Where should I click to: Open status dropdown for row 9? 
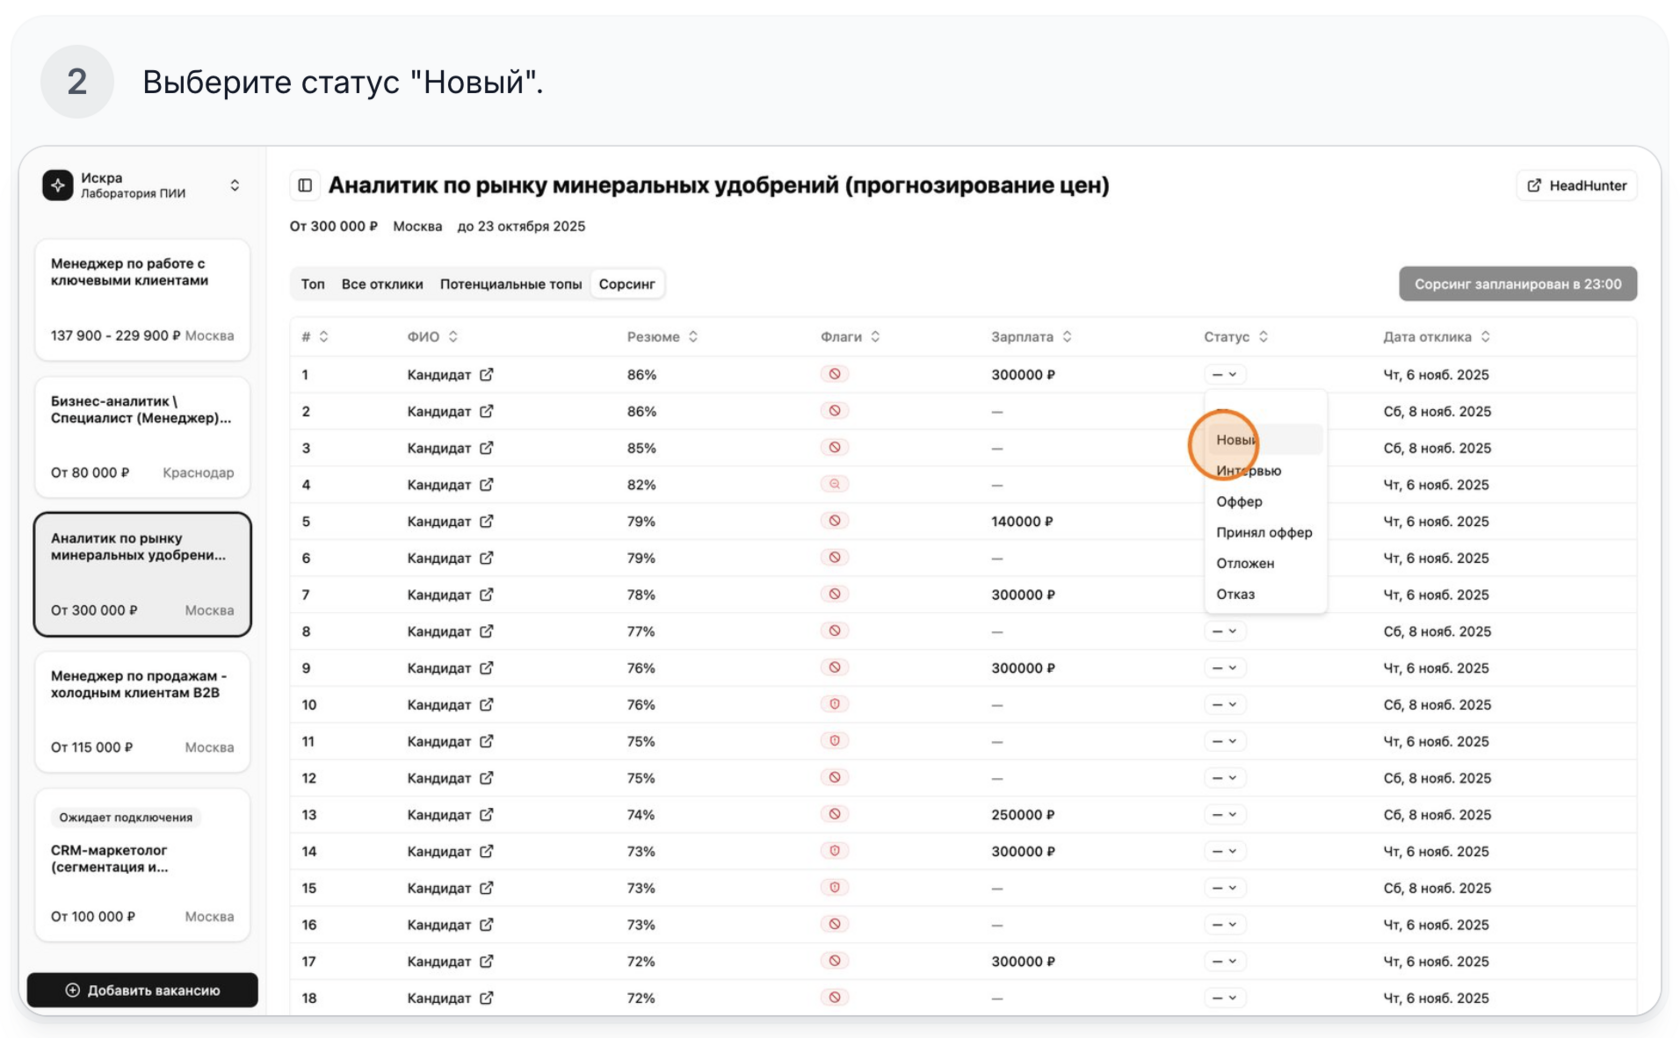coord(1224,668)
